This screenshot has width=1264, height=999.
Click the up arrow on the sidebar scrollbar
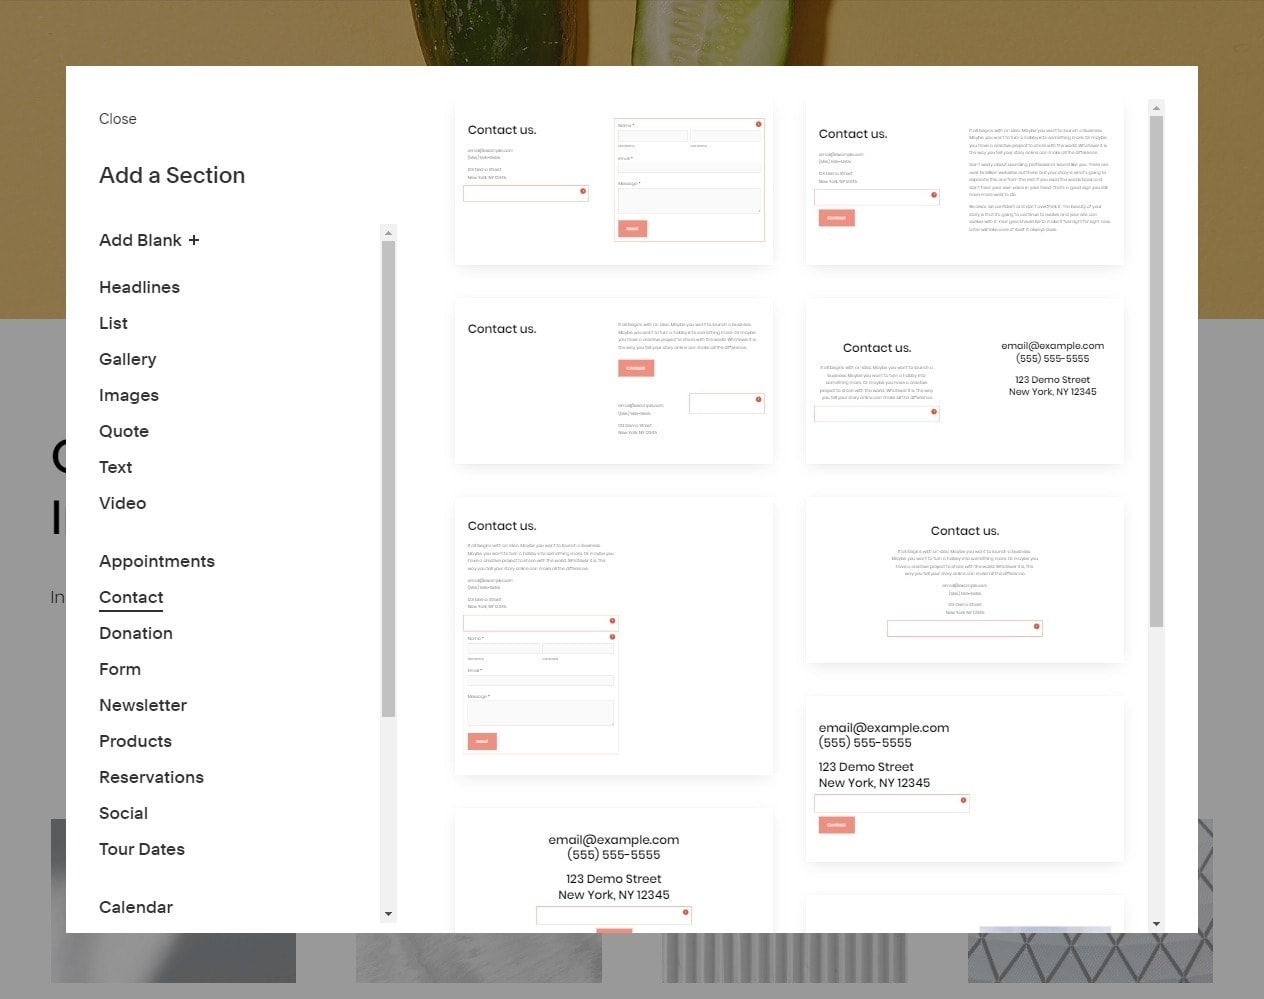pyautogui.click(x=389, y=231)
